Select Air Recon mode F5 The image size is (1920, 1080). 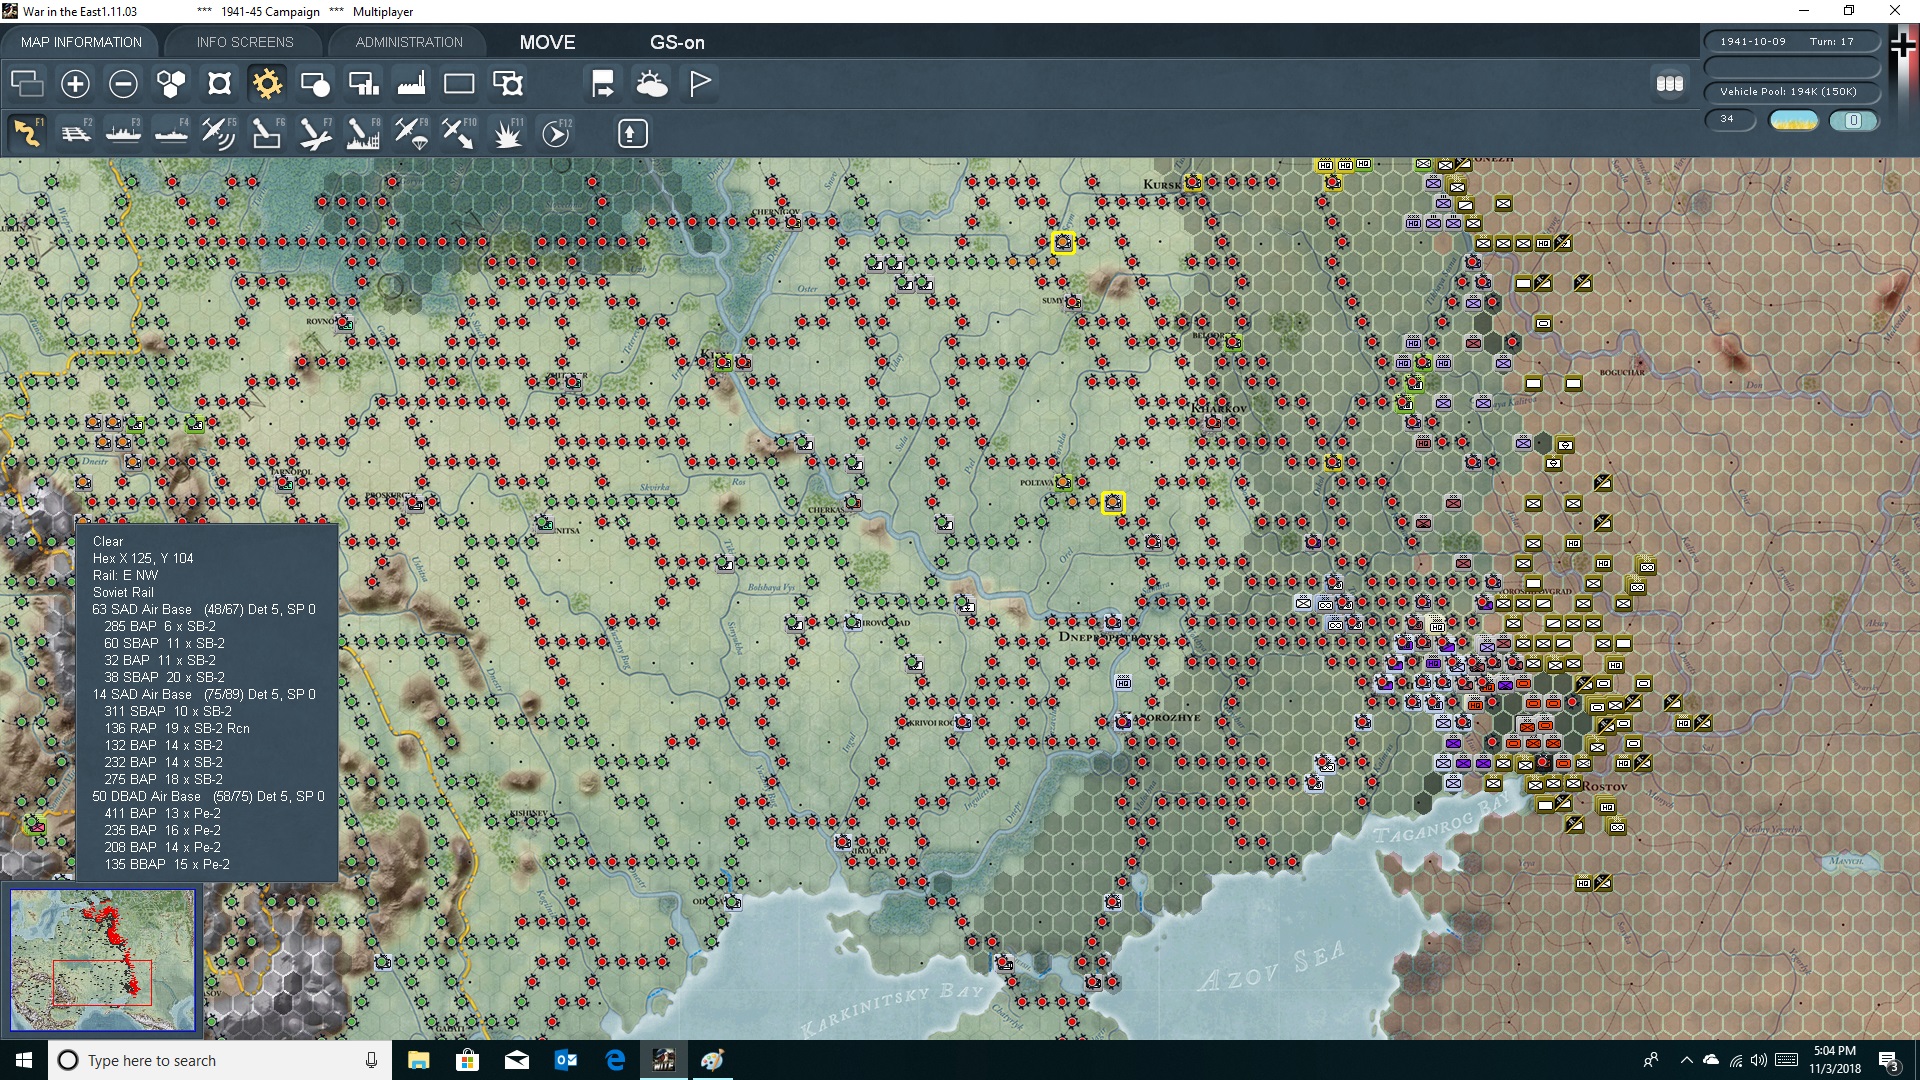tap(219, 133)
